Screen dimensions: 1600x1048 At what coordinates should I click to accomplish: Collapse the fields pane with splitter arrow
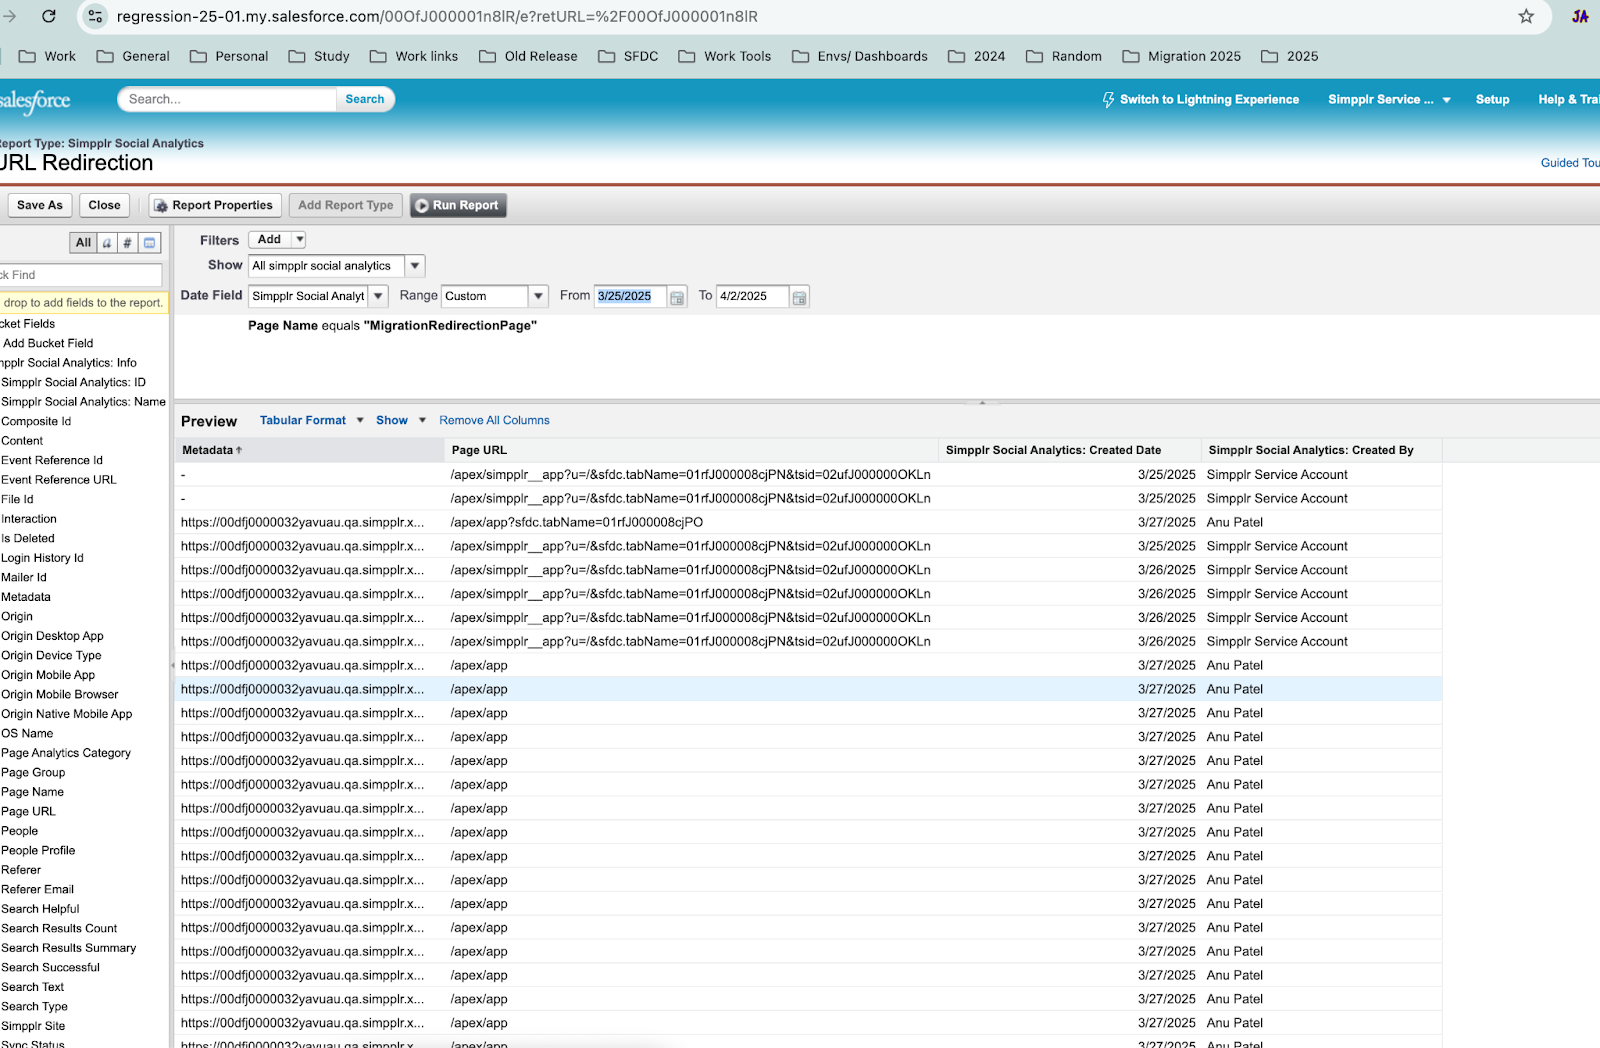[172, 665]
